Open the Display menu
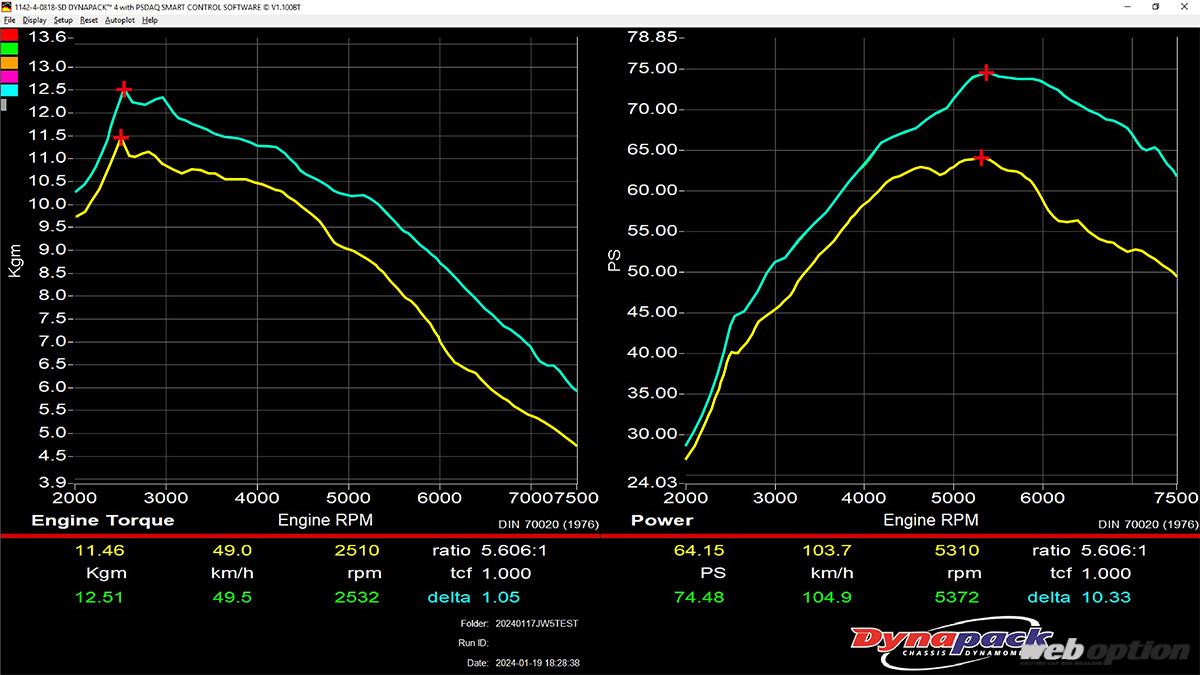Screen dimensions: 1200x675 (x=34, y=20)
